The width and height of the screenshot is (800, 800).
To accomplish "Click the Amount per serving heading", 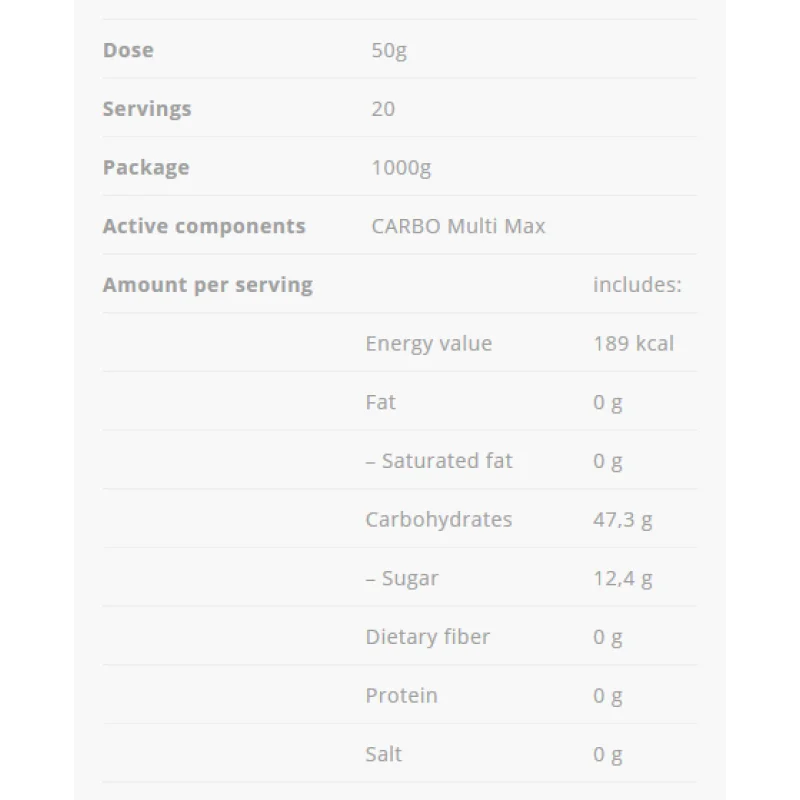I will click(x=208, y=285).
